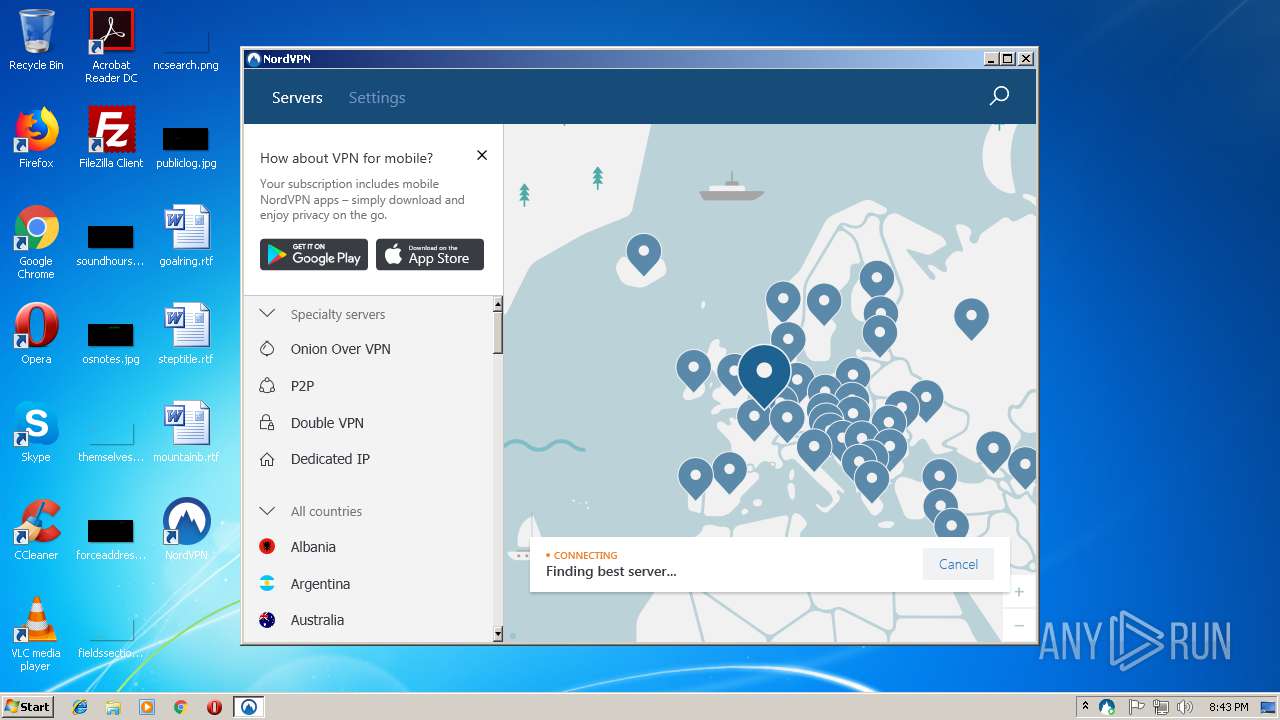Open Internet Explorer from taskbar
1280x720 pixels.
(x=80, y=707)
